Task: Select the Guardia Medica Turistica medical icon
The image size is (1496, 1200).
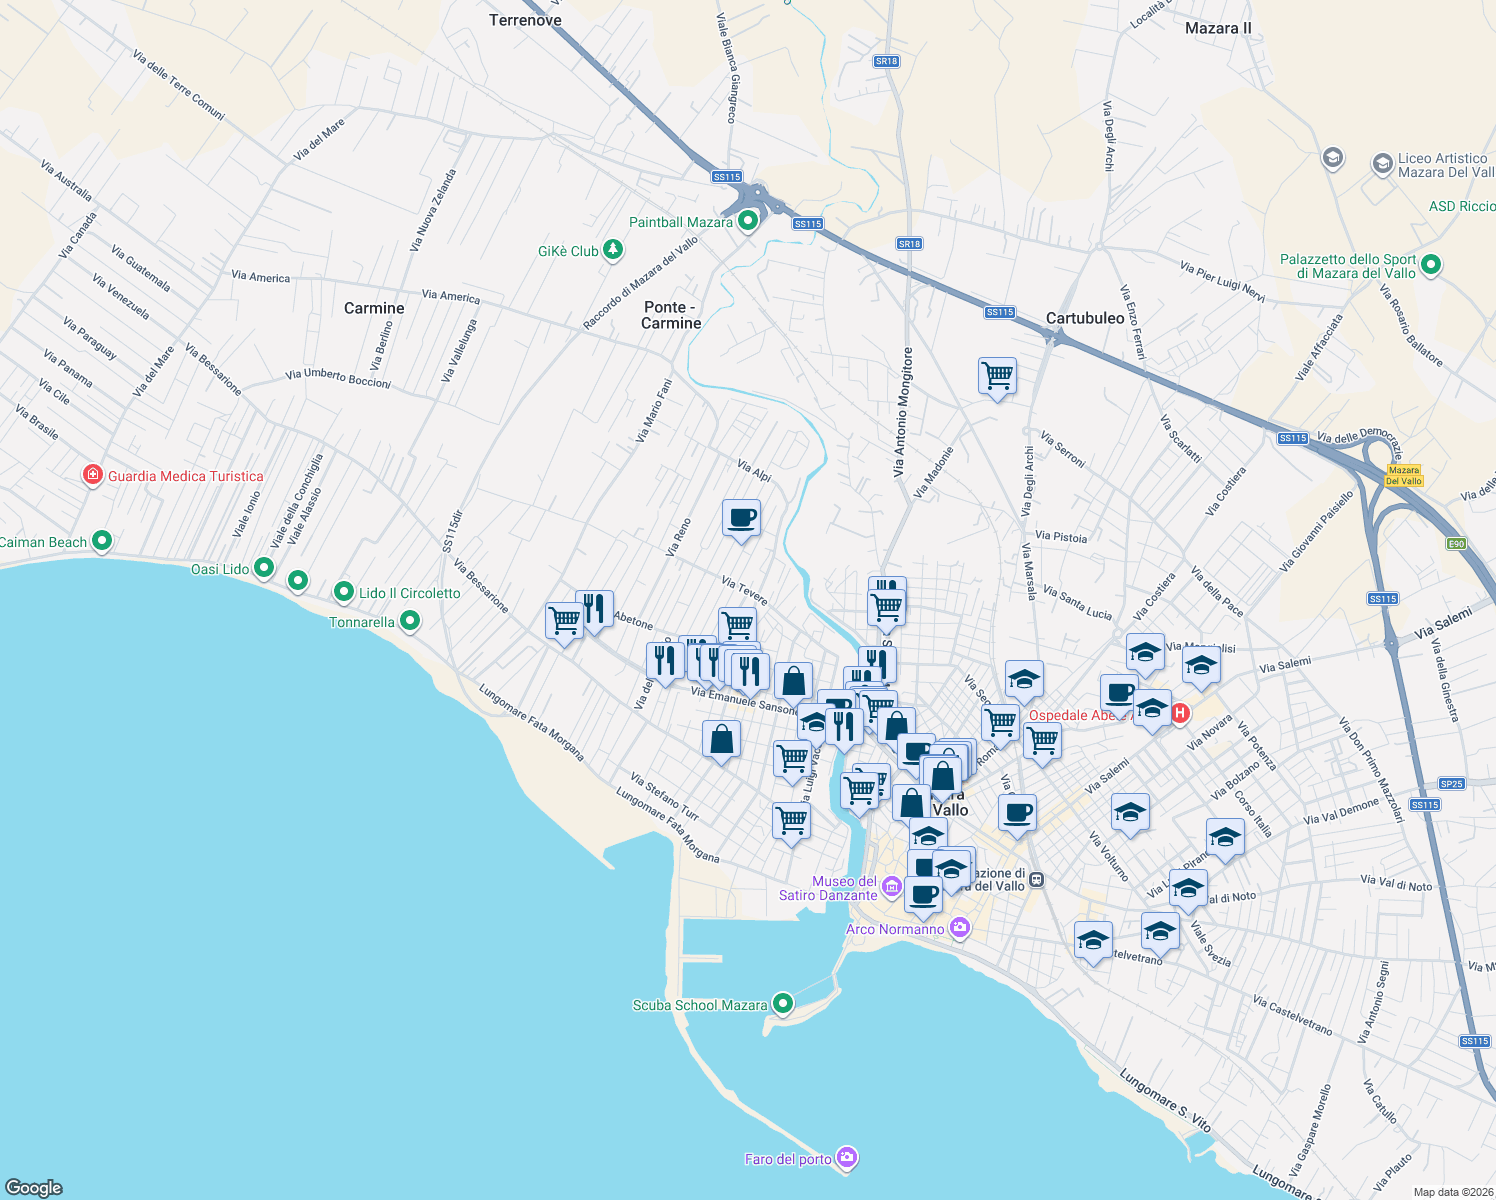Action: coord(93,475)
